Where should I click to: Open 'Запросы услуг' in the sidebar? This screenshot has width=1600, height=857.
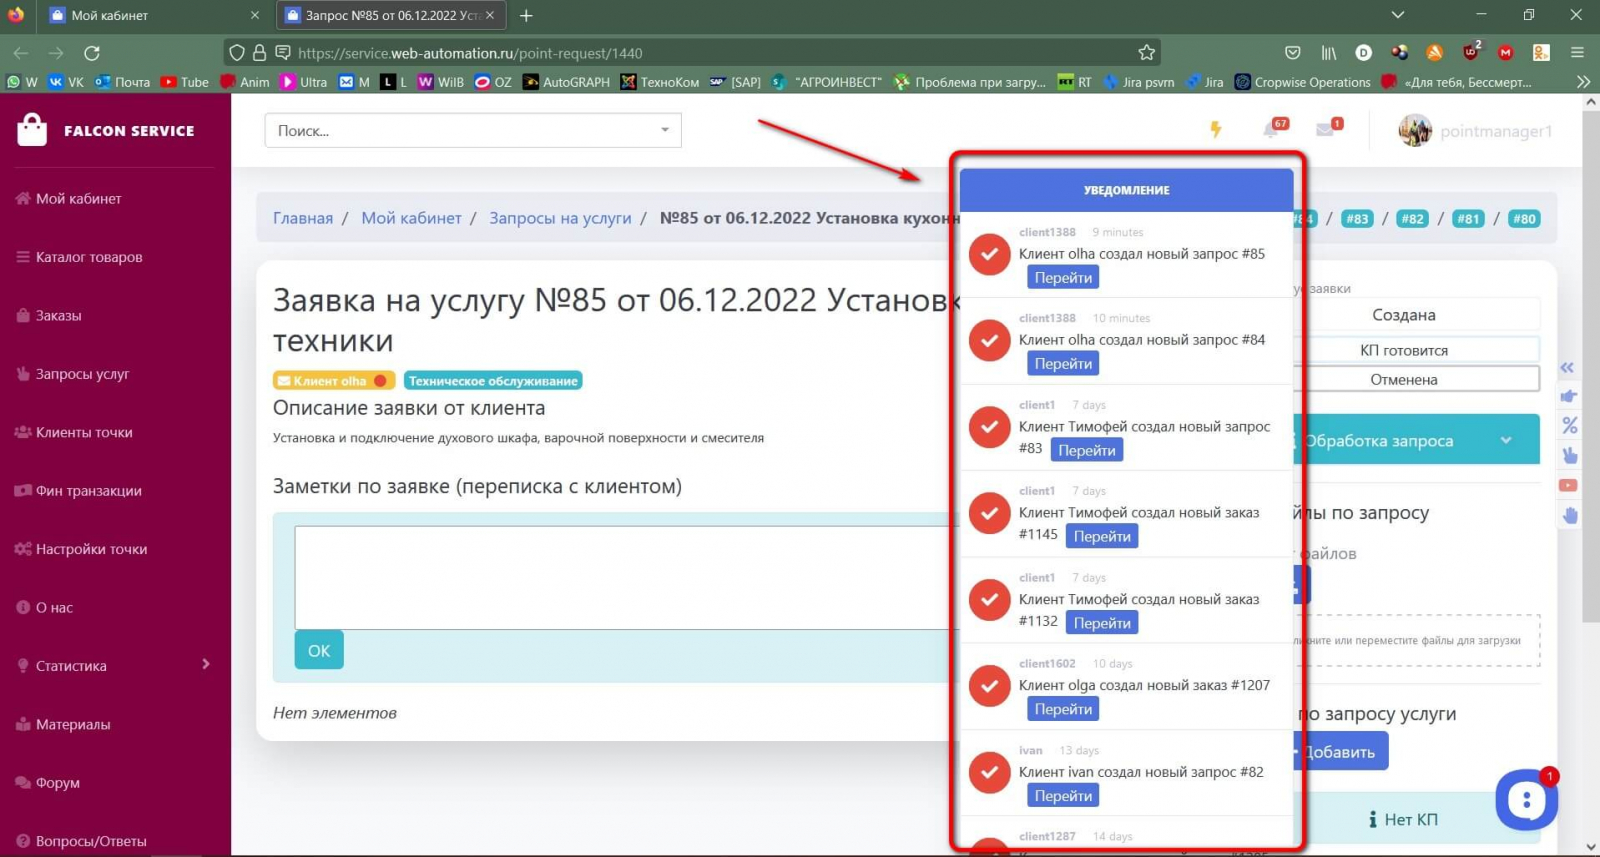(x=82, y=374)
